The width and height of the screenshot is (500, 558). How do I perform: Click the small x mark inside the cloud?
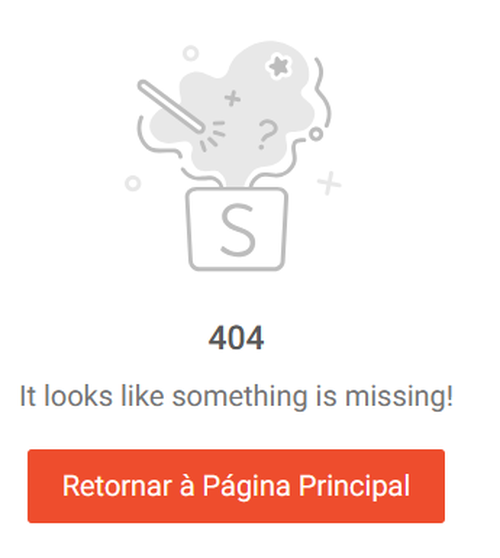(x=232, y=98)
